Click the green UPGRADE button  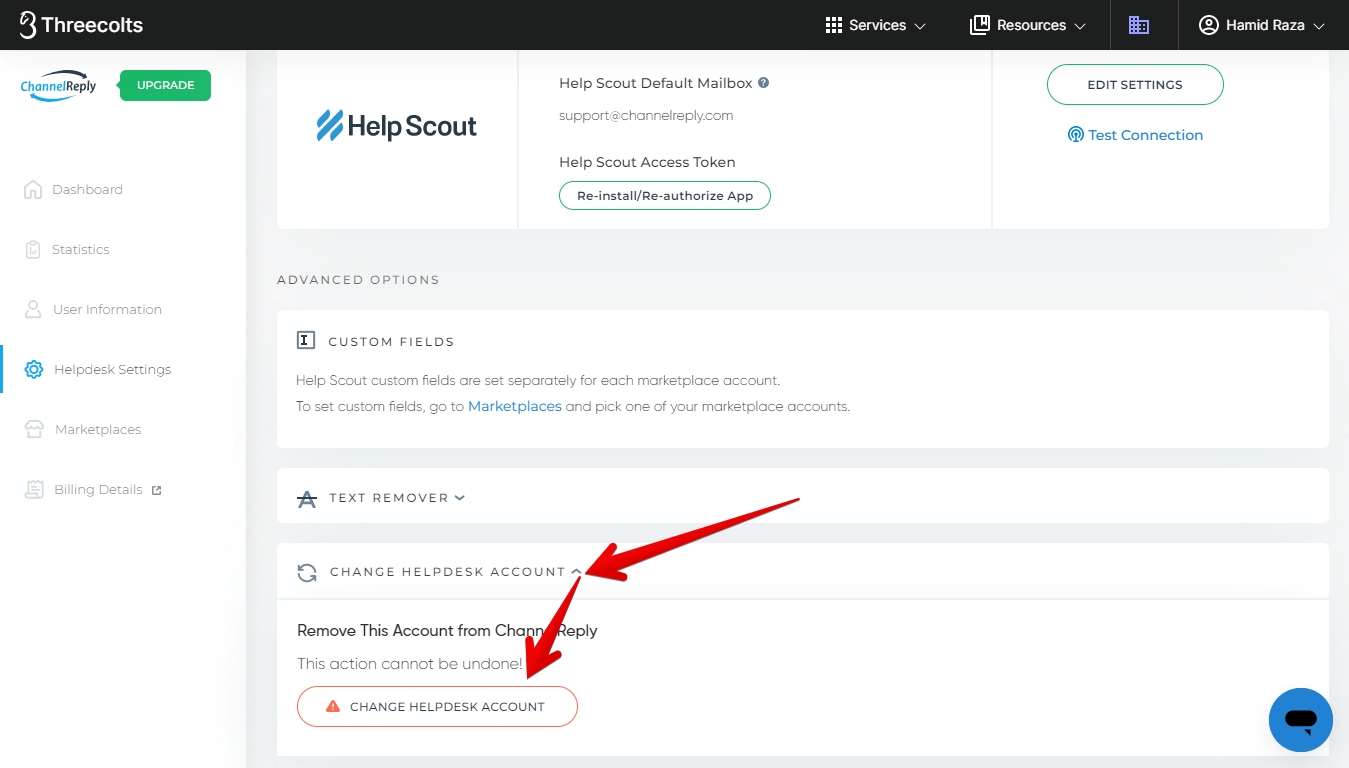(165, 85)
